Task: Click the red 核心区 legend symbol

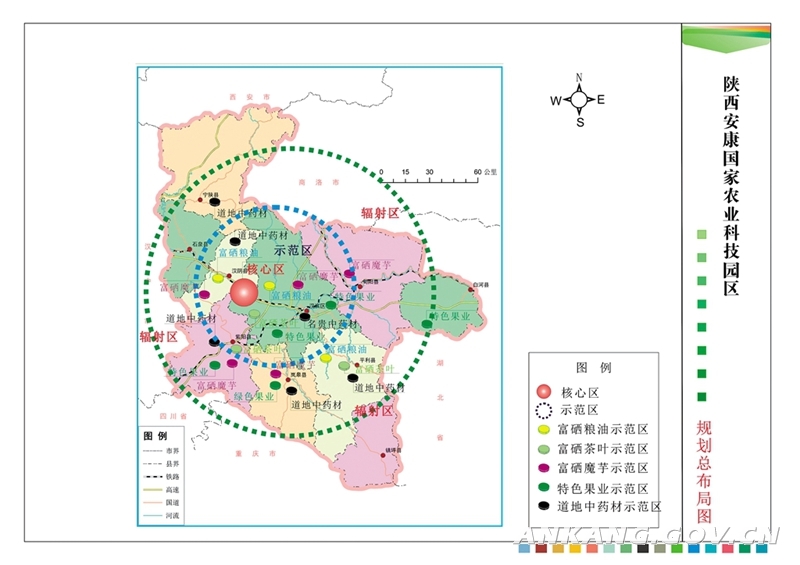Action: pyautogui.click(x=543, y=391)
